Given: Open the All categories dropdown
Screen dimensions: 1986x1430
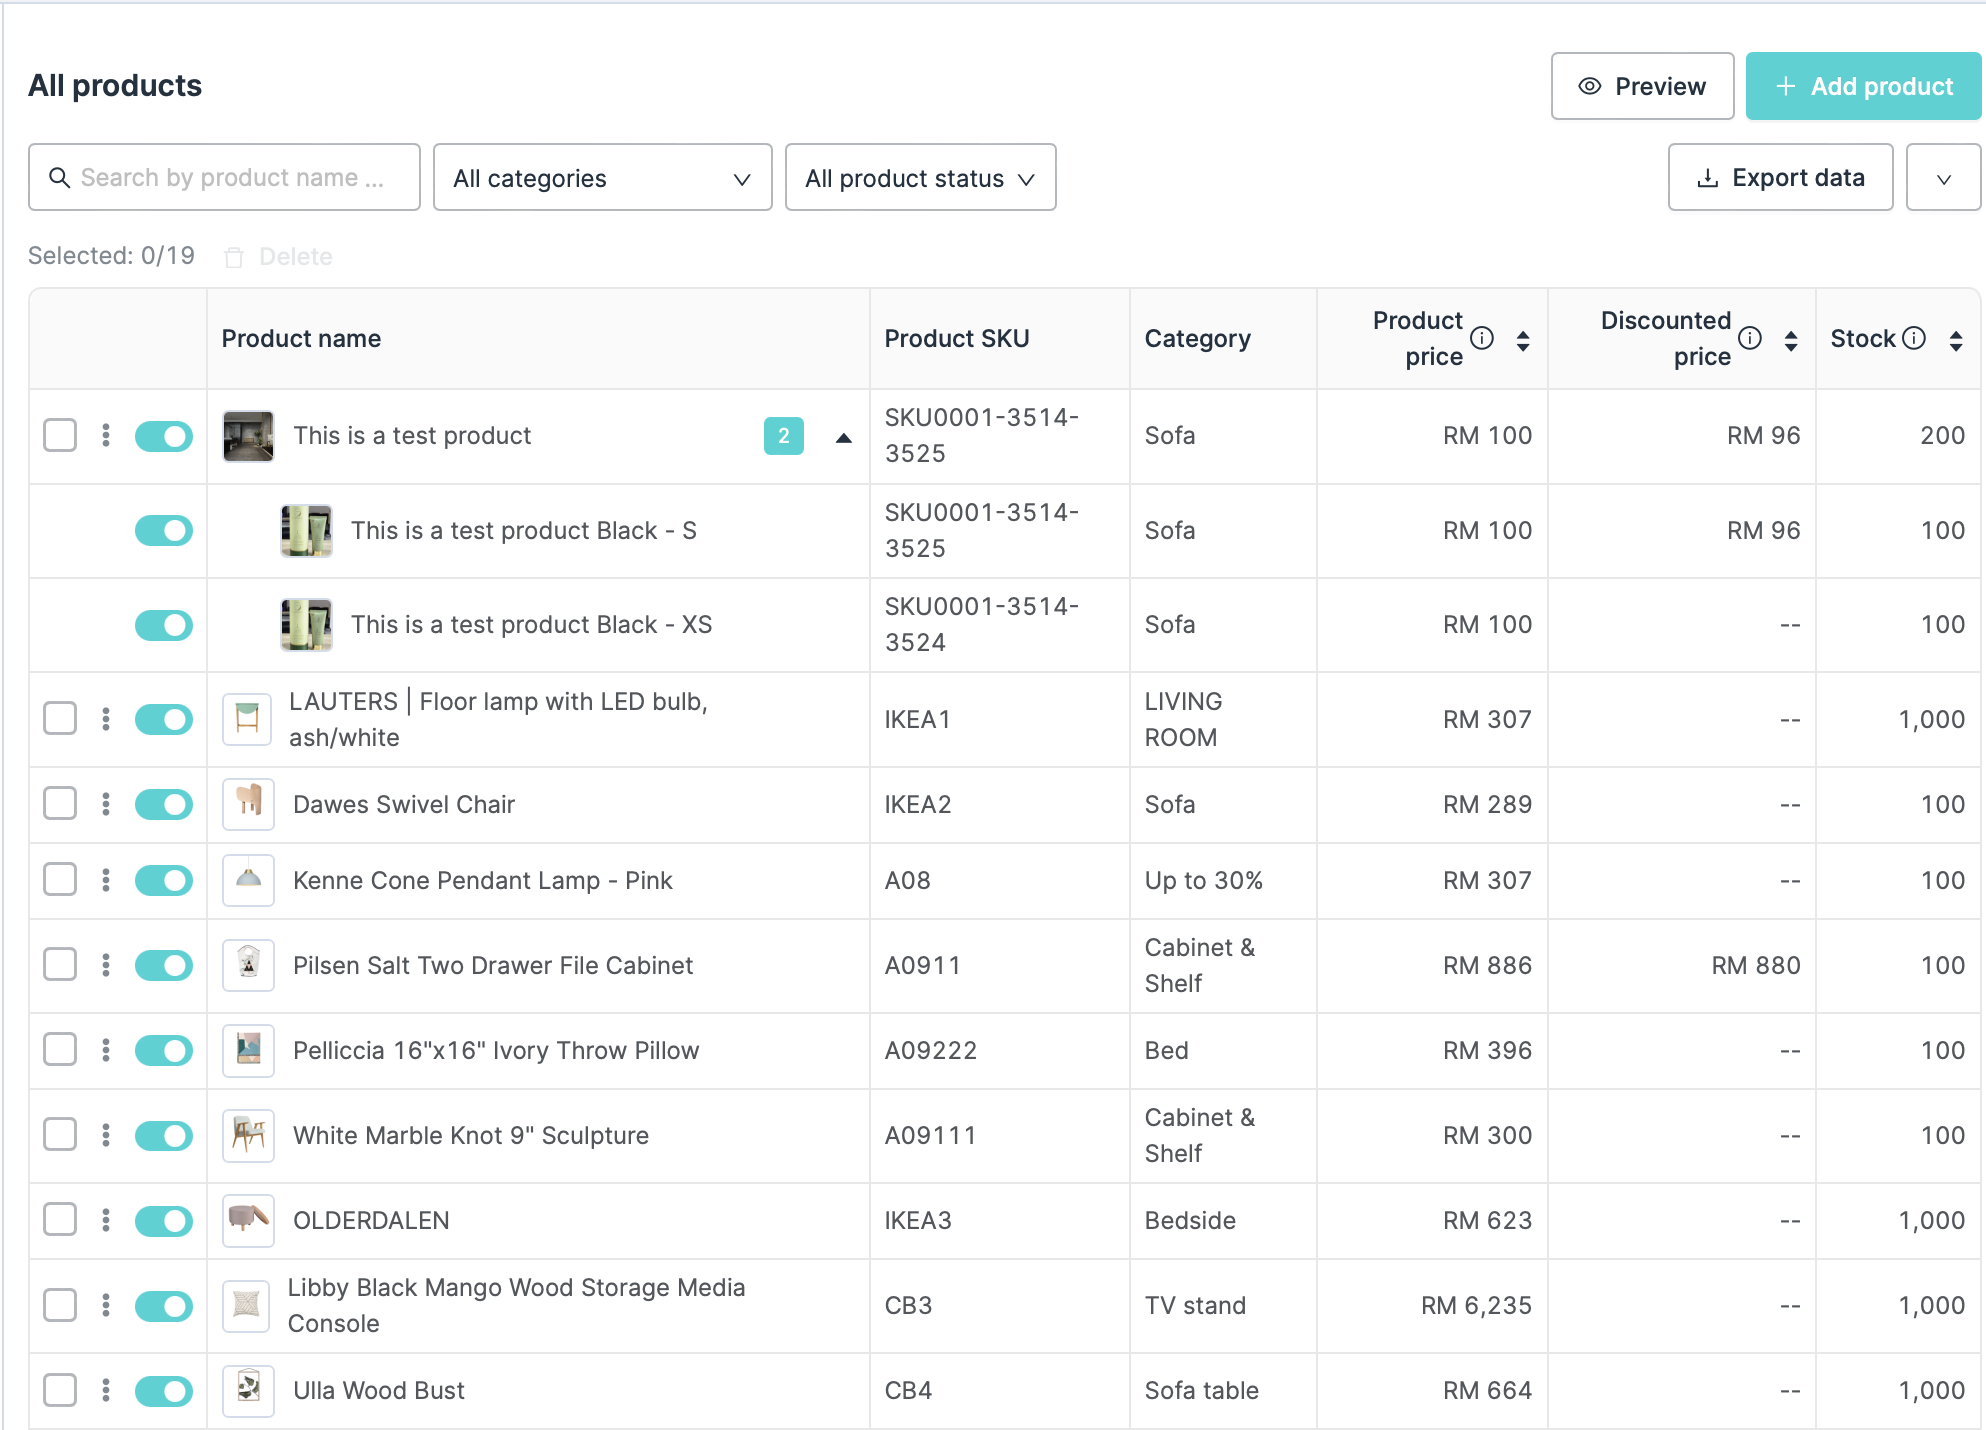Looking at the screenshot, I should coord(602,178).
